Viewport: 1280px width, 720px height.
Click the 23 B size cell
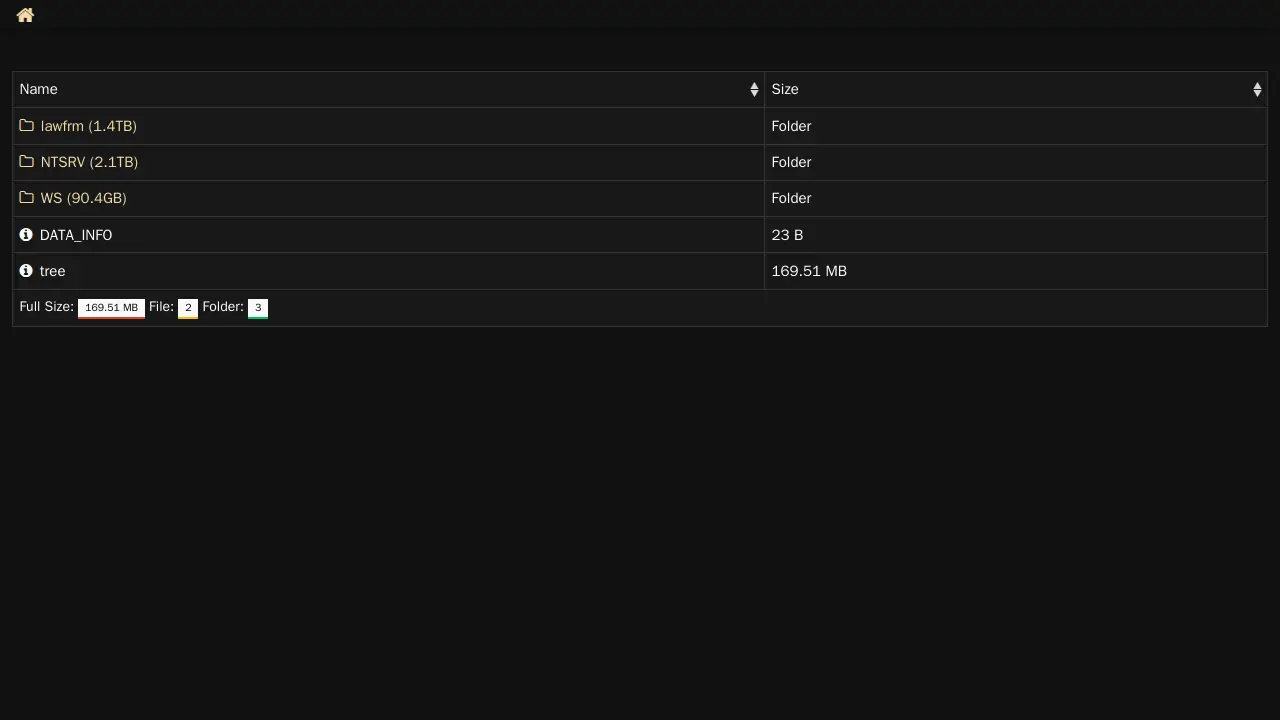[x=787, y=235]
